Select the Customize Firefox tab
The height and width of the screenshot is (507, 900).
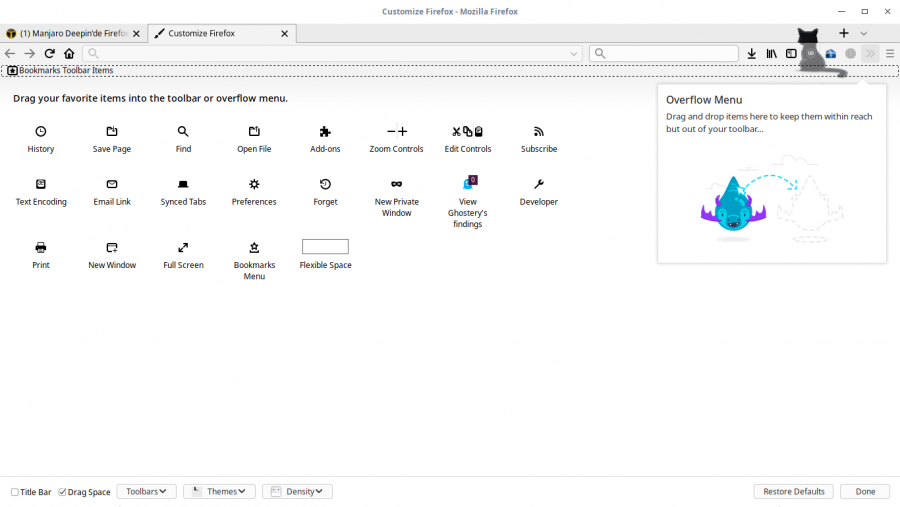pyautogui.click(x=222, y=33)
